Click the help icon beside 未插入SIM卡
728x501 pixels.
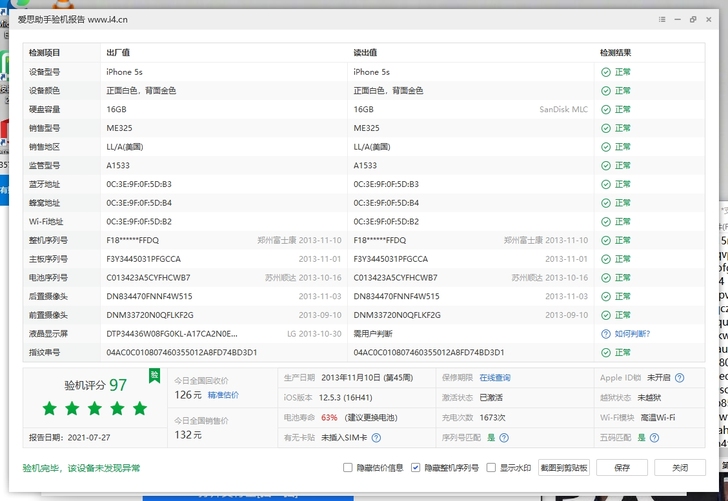377,438
